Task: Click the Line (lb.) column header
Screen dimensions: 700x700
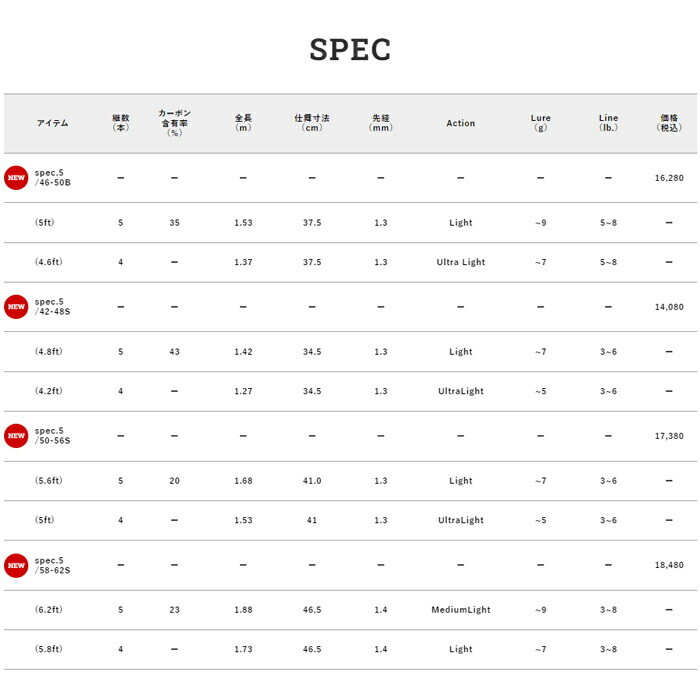Action: [x=608, y=123]
